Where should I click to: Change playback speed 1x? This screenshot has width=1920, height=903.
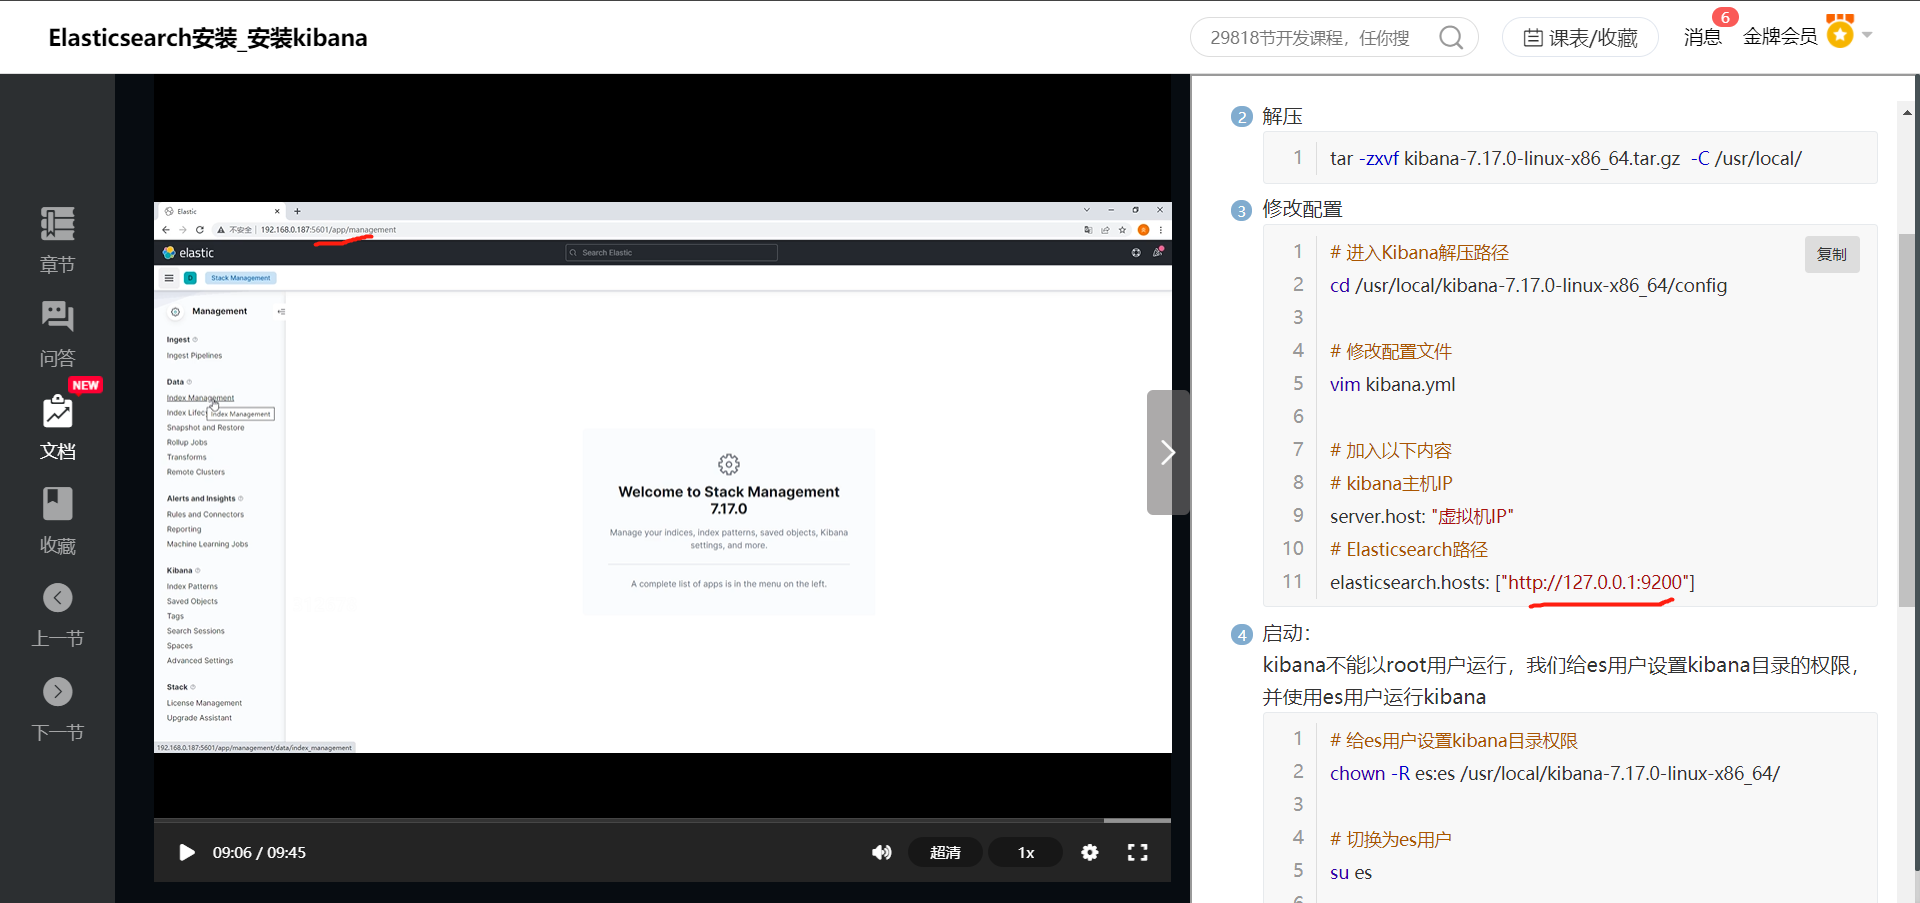[x=1026, y=852]
